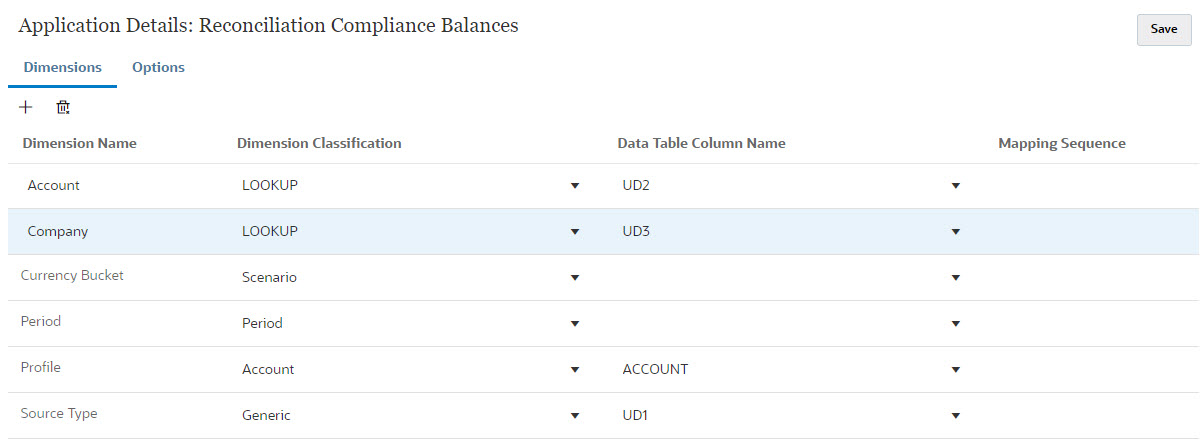The image size is (1202, 445).
Task: Expand Company row LOOKUP classification dropdown
Action: [x=574, y=232]
